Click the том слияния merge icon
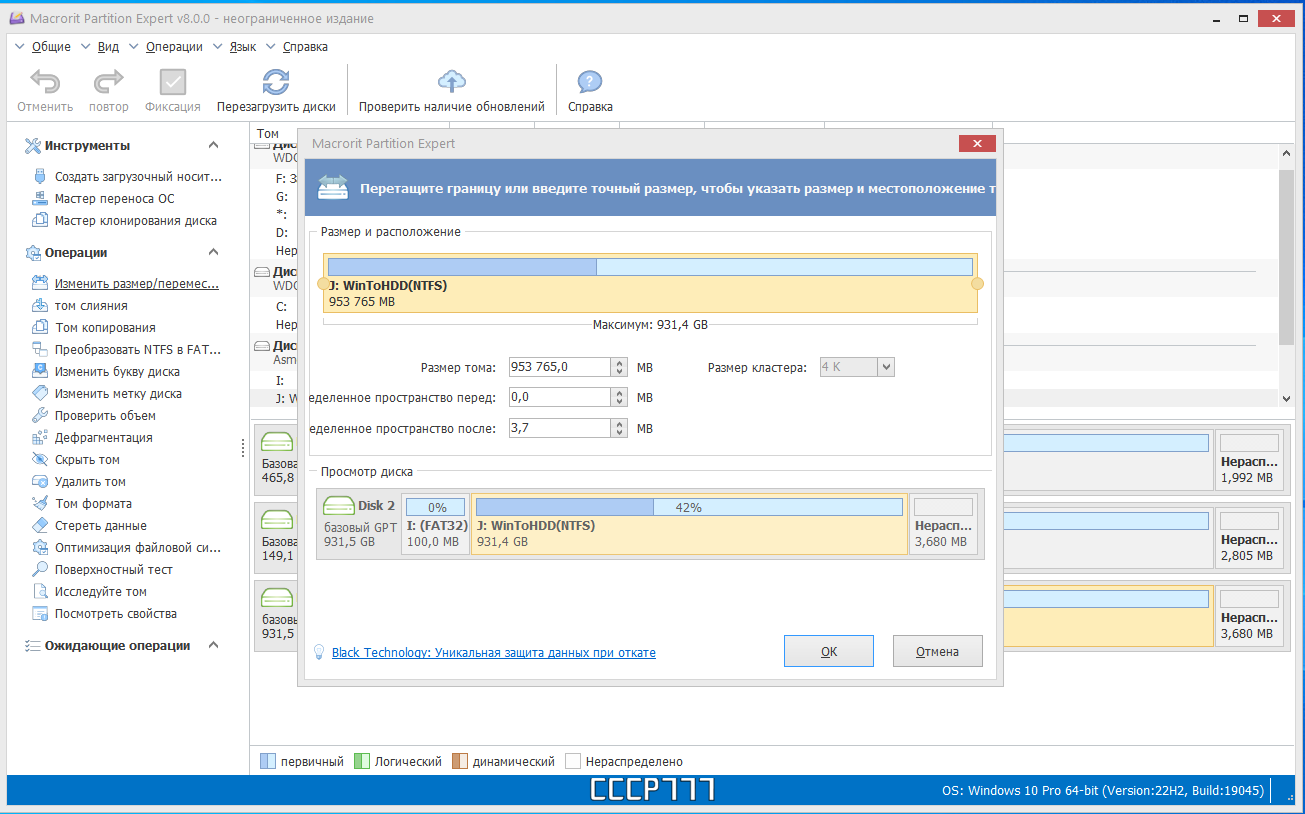Screen dimensions: 1305x814 40,305
